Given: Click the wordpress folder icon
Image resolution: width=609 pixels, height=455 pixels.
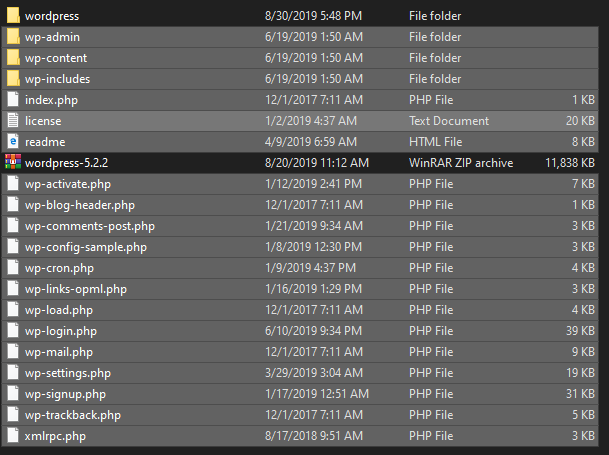Looking at the screenshot, I should [x=12, y=16].
